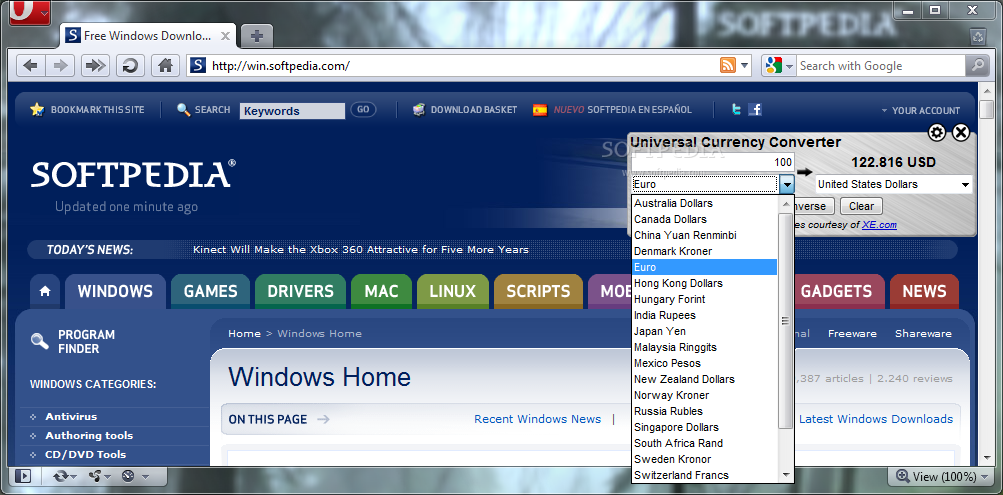Select Canada Dollars from list

tap(704, 219)
